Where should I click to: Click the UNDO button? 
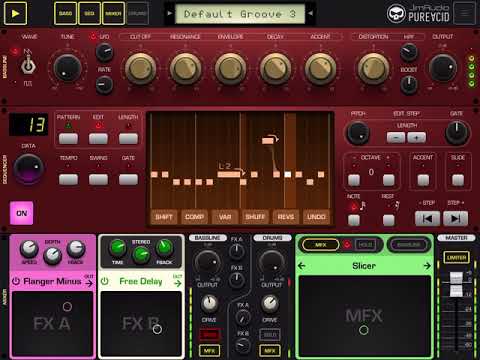coord(316,217)
